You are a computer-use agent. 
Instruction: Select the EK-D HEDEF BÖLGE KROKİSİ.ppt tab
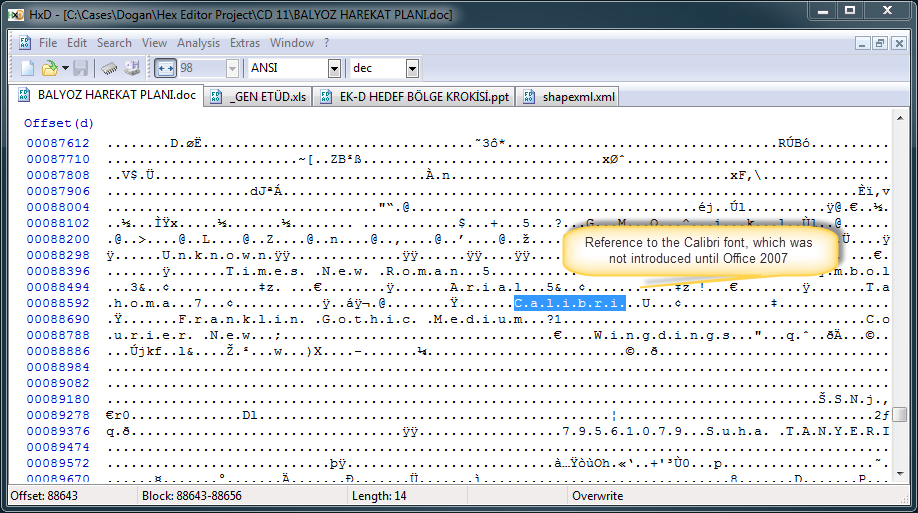coord(416,97)
